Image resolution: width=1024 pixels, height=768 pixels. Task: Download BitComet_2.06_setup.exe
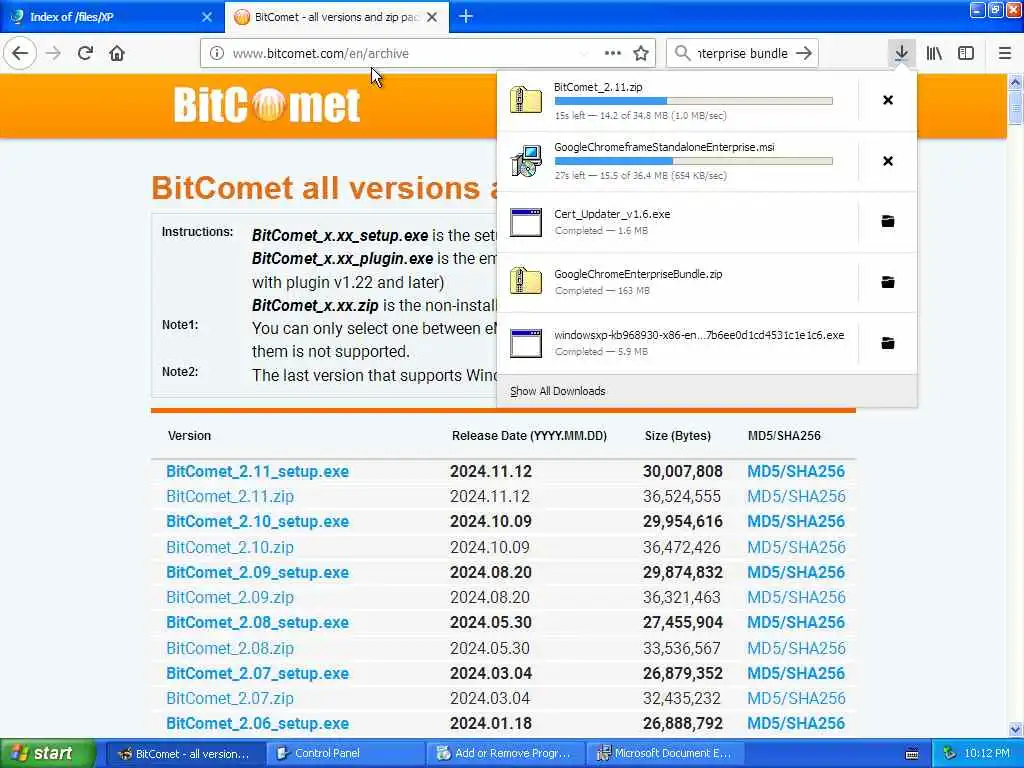[x=257, y=724]
